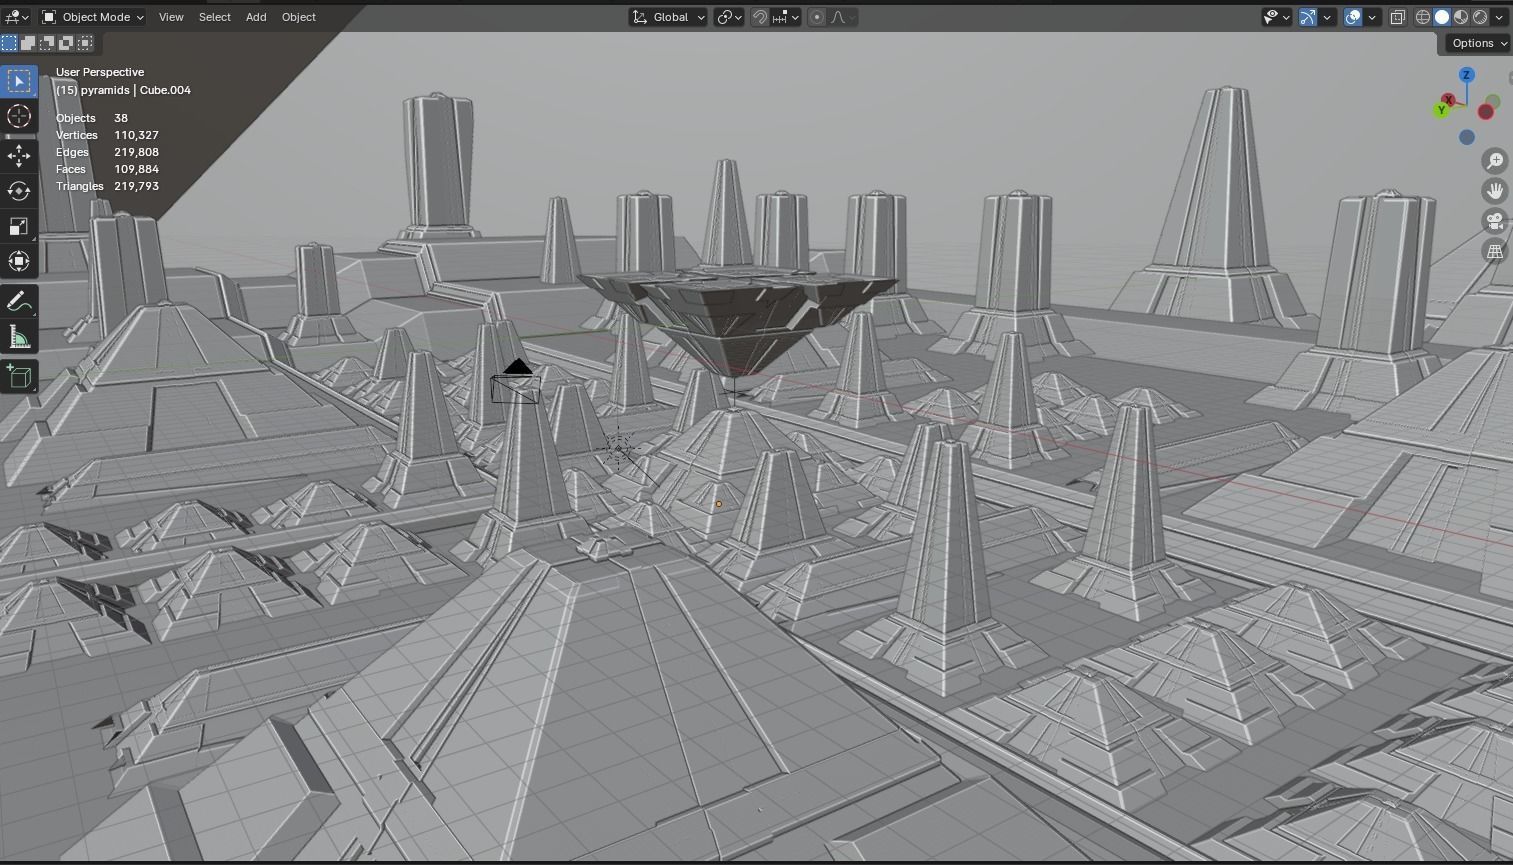Open the Object Mode dropdown
This screenshot has width=1513, height=865.
93,17
